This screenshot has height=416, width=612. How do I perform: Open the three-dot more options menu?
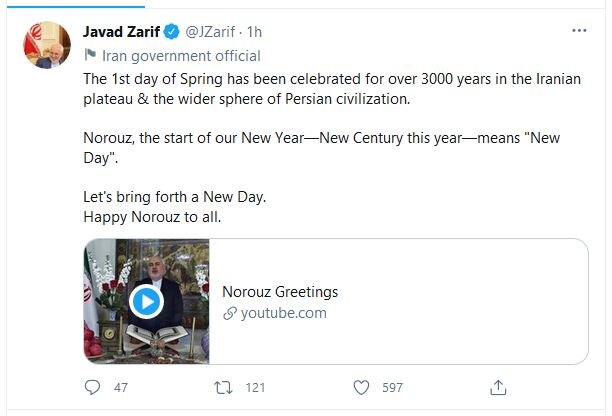[579, 30]
